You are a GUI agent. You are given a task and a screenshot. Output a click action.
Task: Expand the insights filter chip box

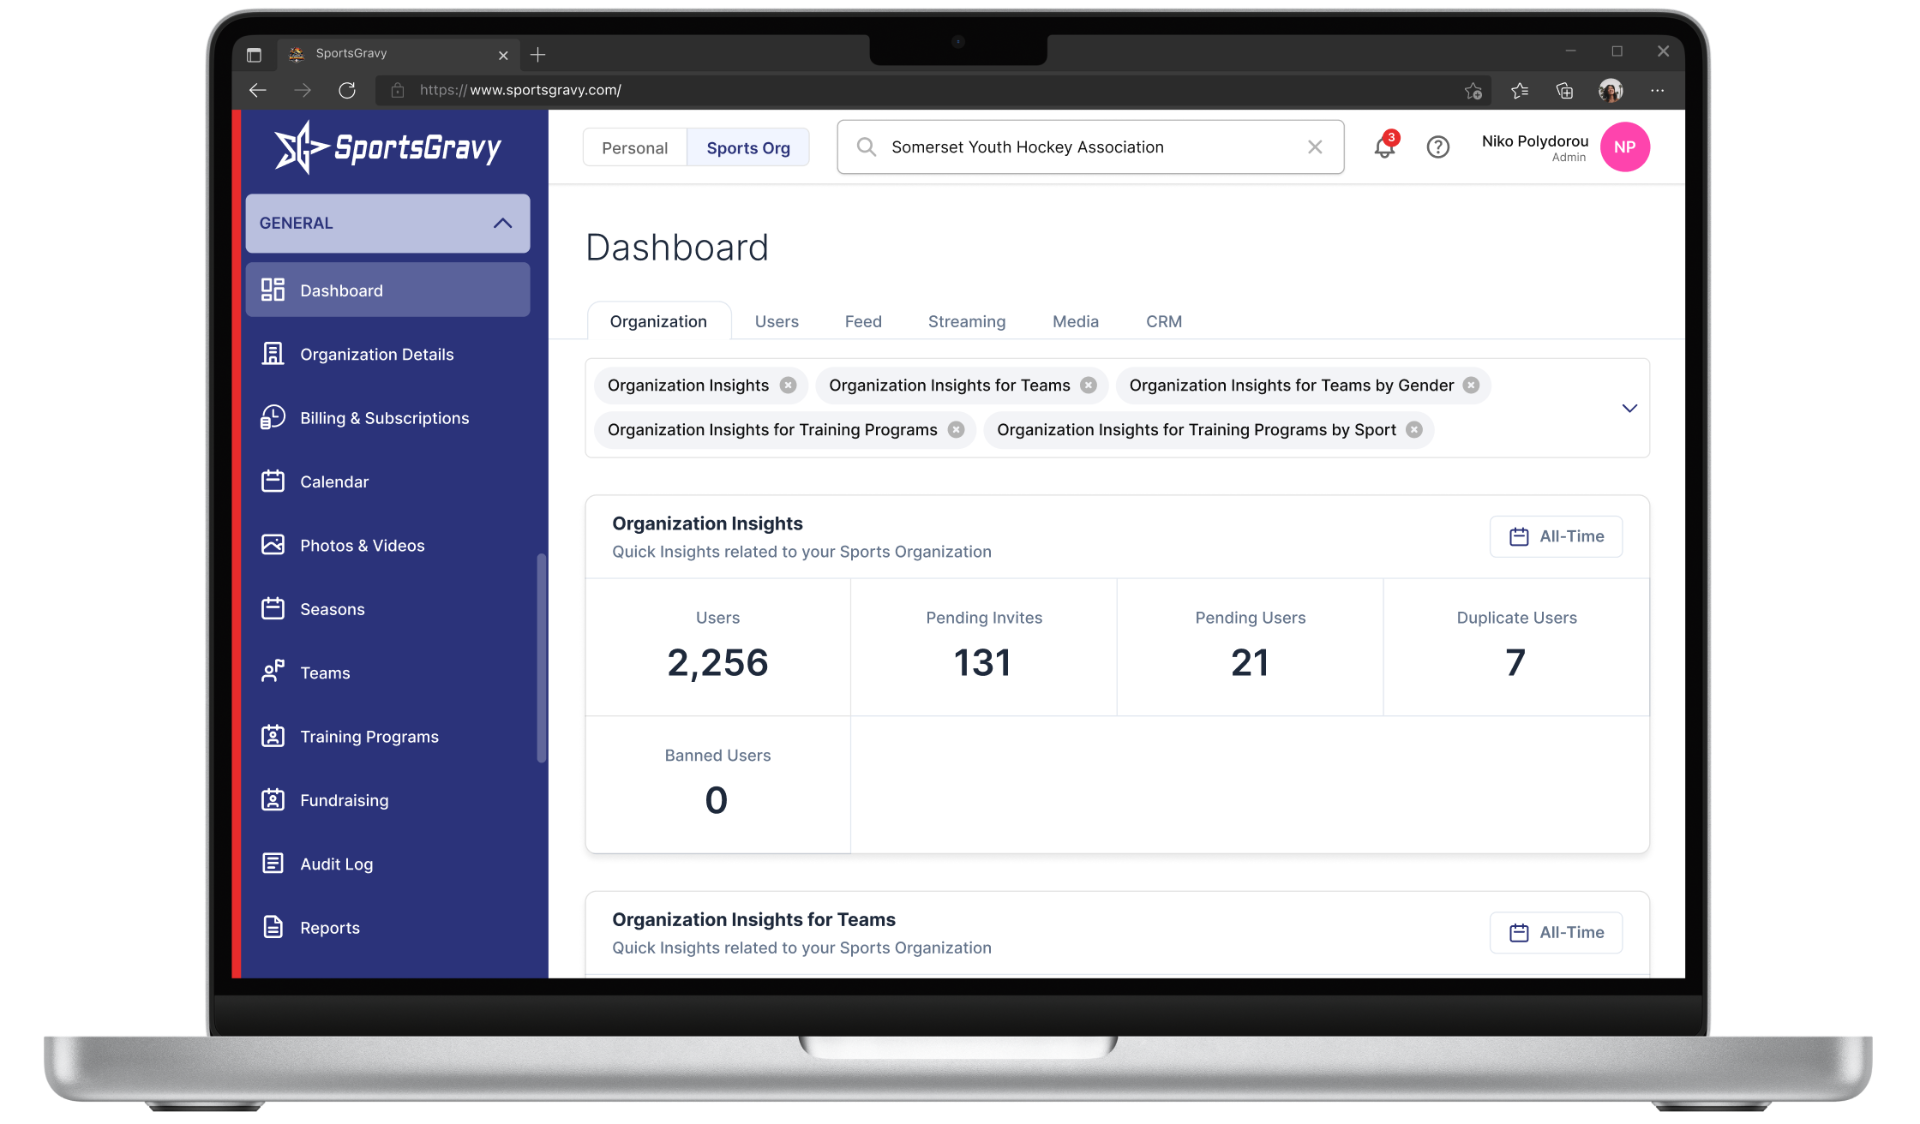pyautogui.click(x=1629, y=408)
